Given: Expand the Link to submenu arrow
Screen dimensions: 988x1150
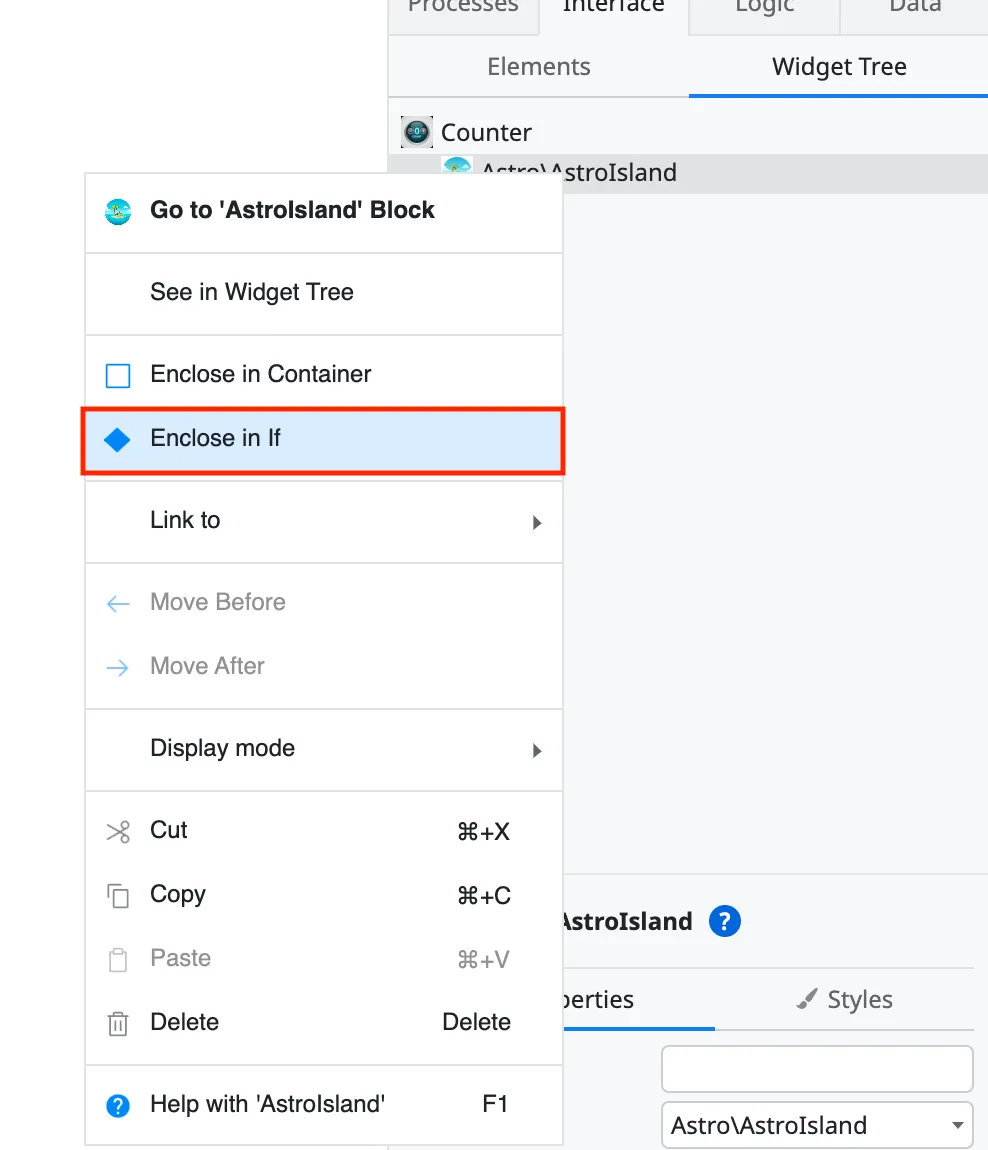Looking at the screenshot, I should (x=537, y=522).
